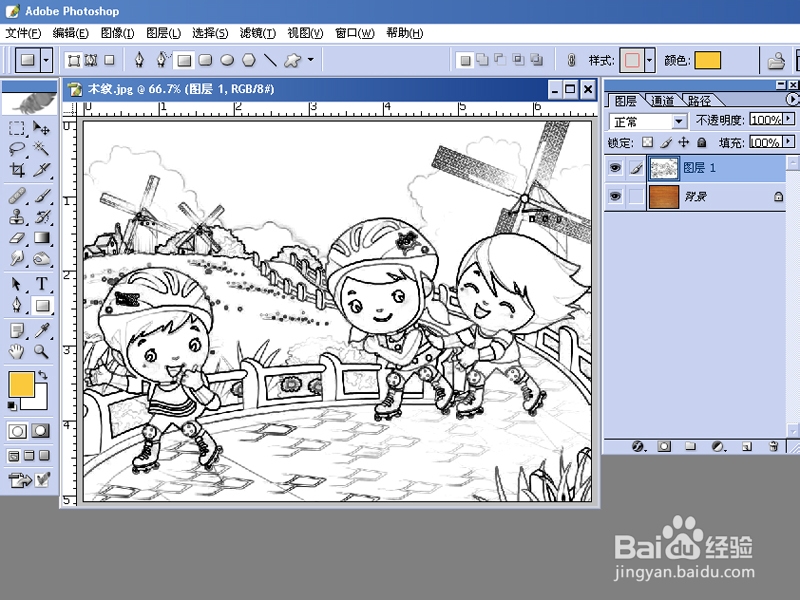Screen dimensions: 800x600
Task: Select the Gradient tool
Action: click(x=41, y=238)
